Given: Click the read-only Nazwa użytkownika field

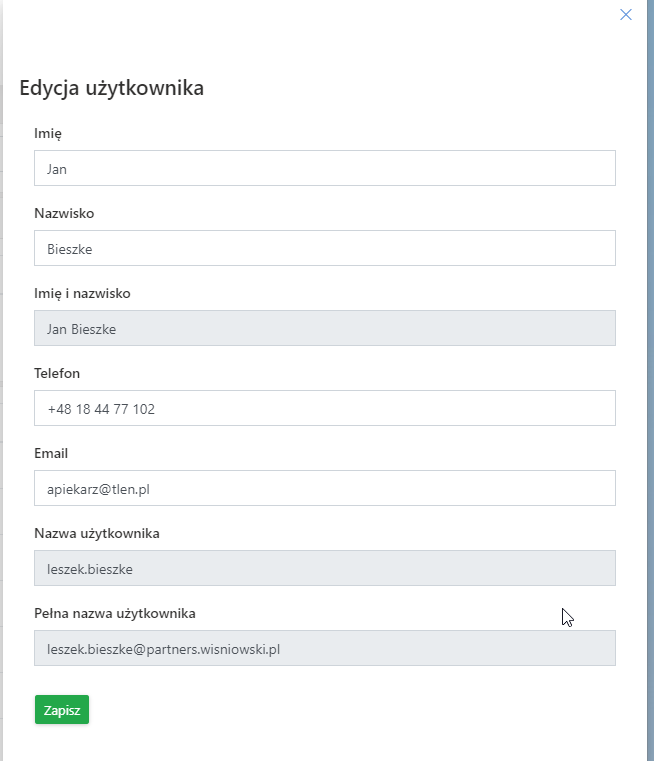Looking at the screenshot, I should coord(324,568).
